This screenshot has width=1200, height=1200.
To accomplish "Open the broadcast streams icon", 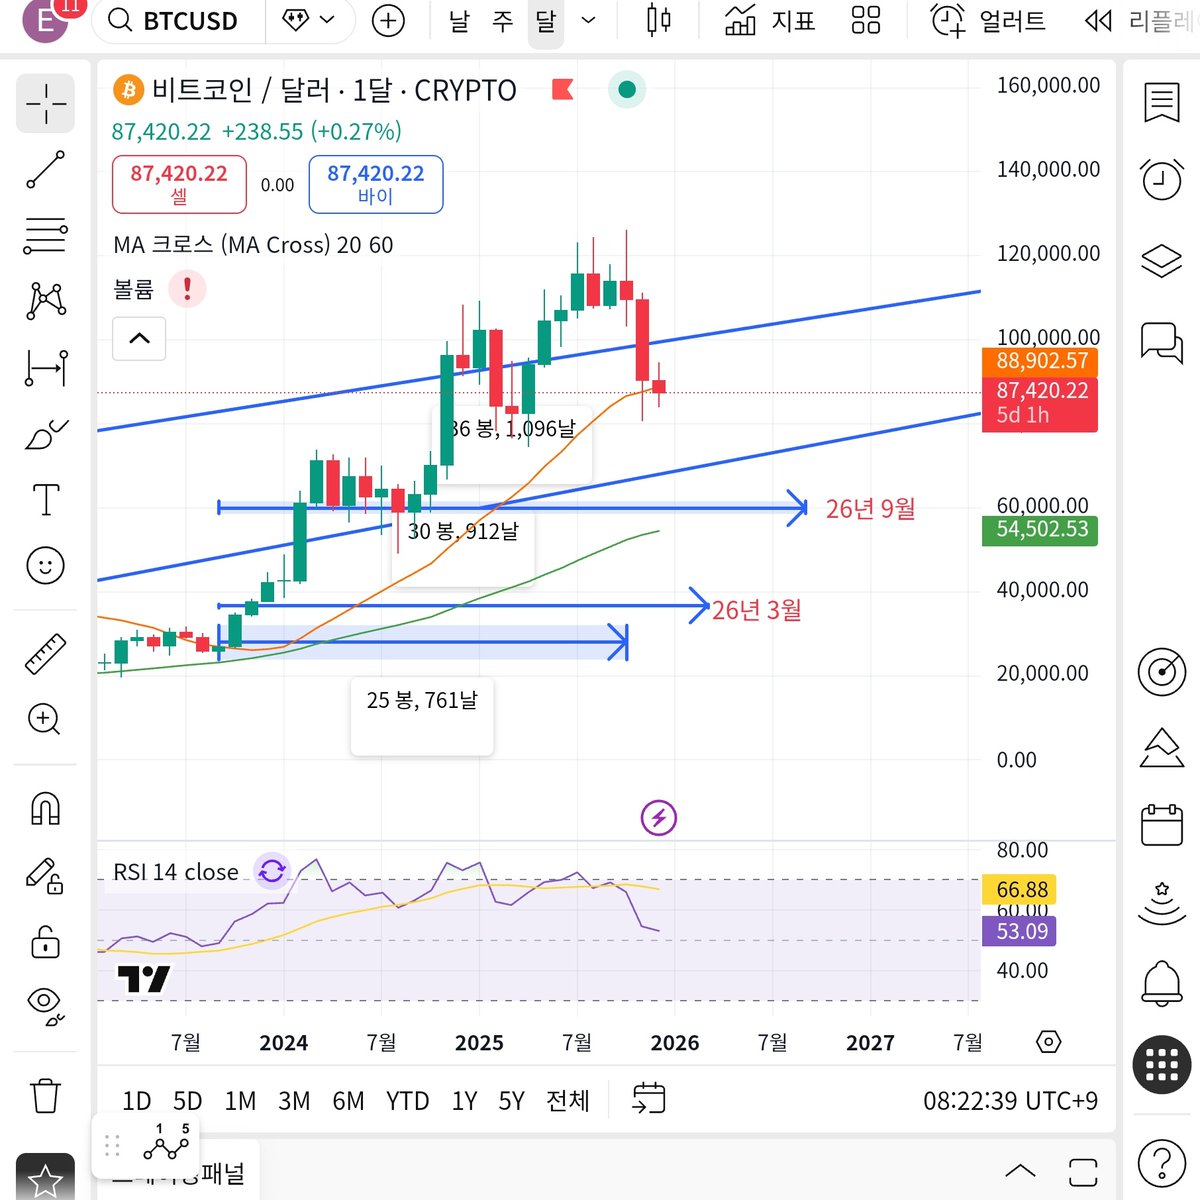I will tap(1161, 903).
